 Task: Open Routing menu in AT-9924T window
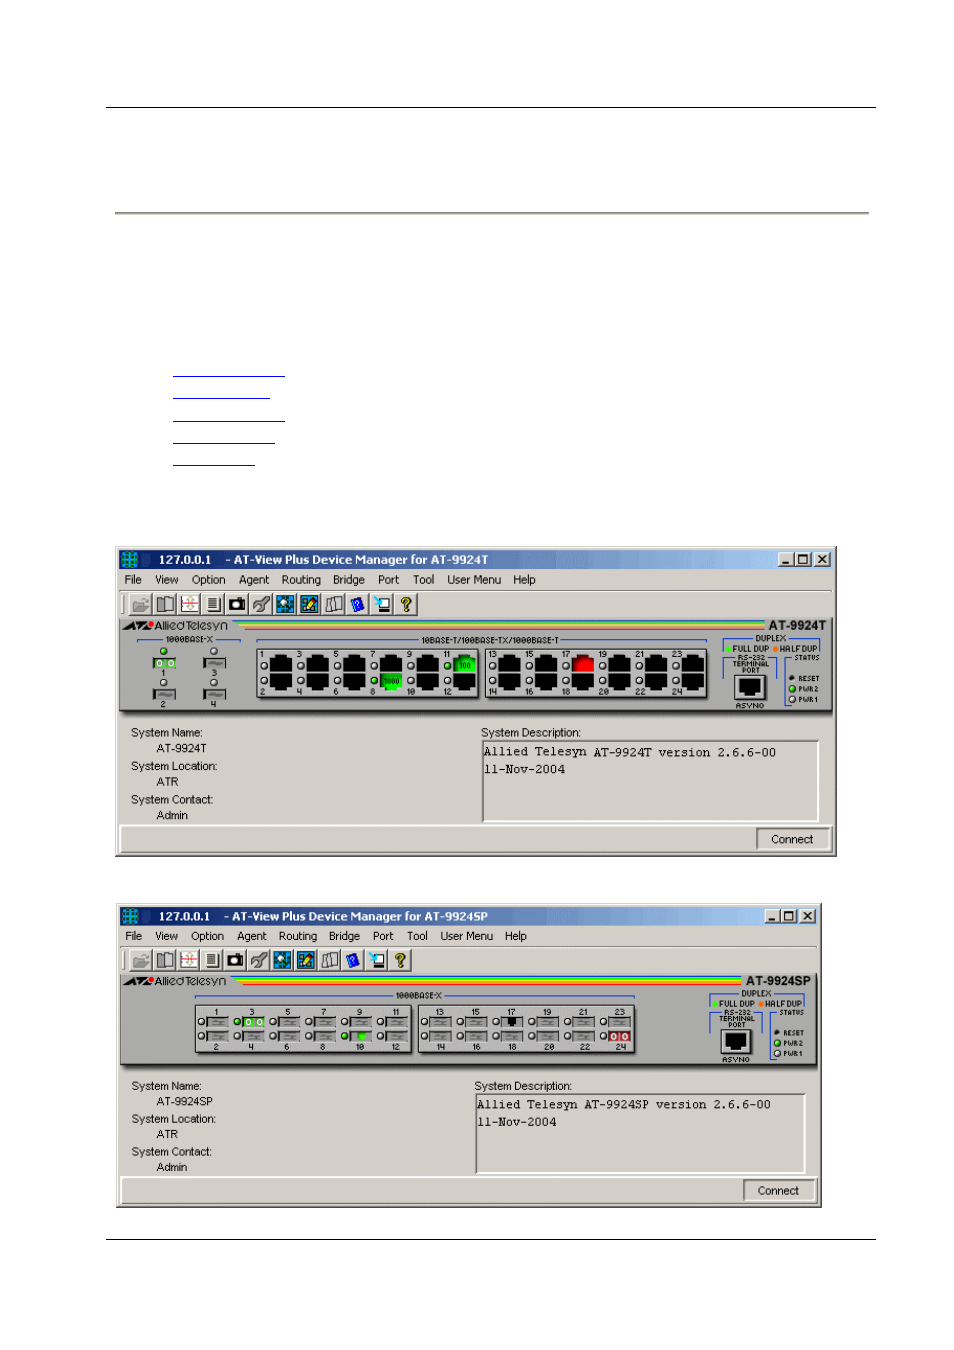coord(301,580)
